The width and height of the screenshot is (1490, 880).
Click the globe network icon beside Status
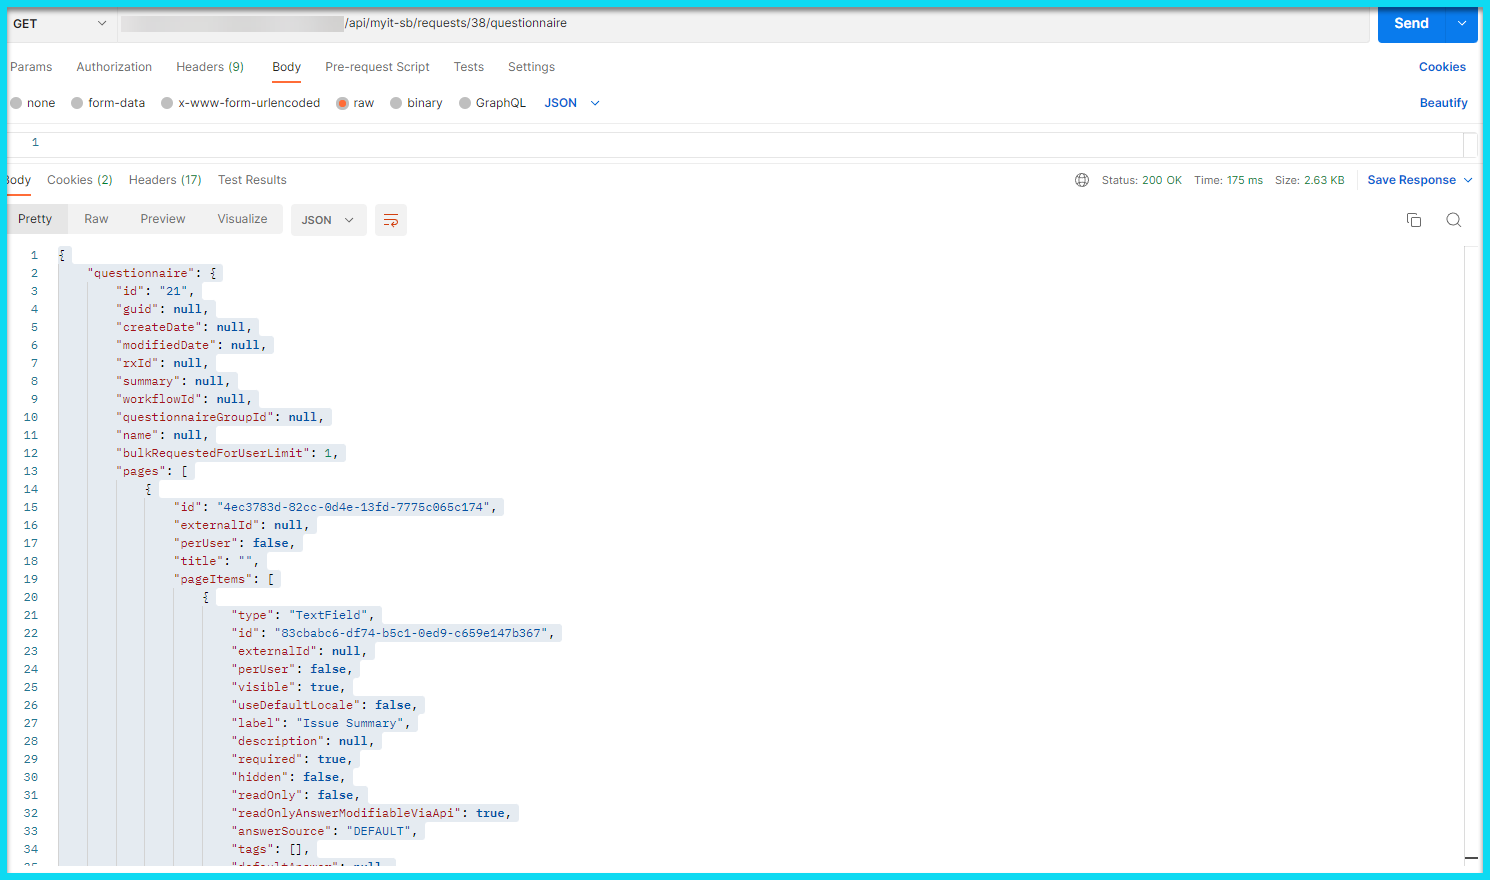[1081, 180]
